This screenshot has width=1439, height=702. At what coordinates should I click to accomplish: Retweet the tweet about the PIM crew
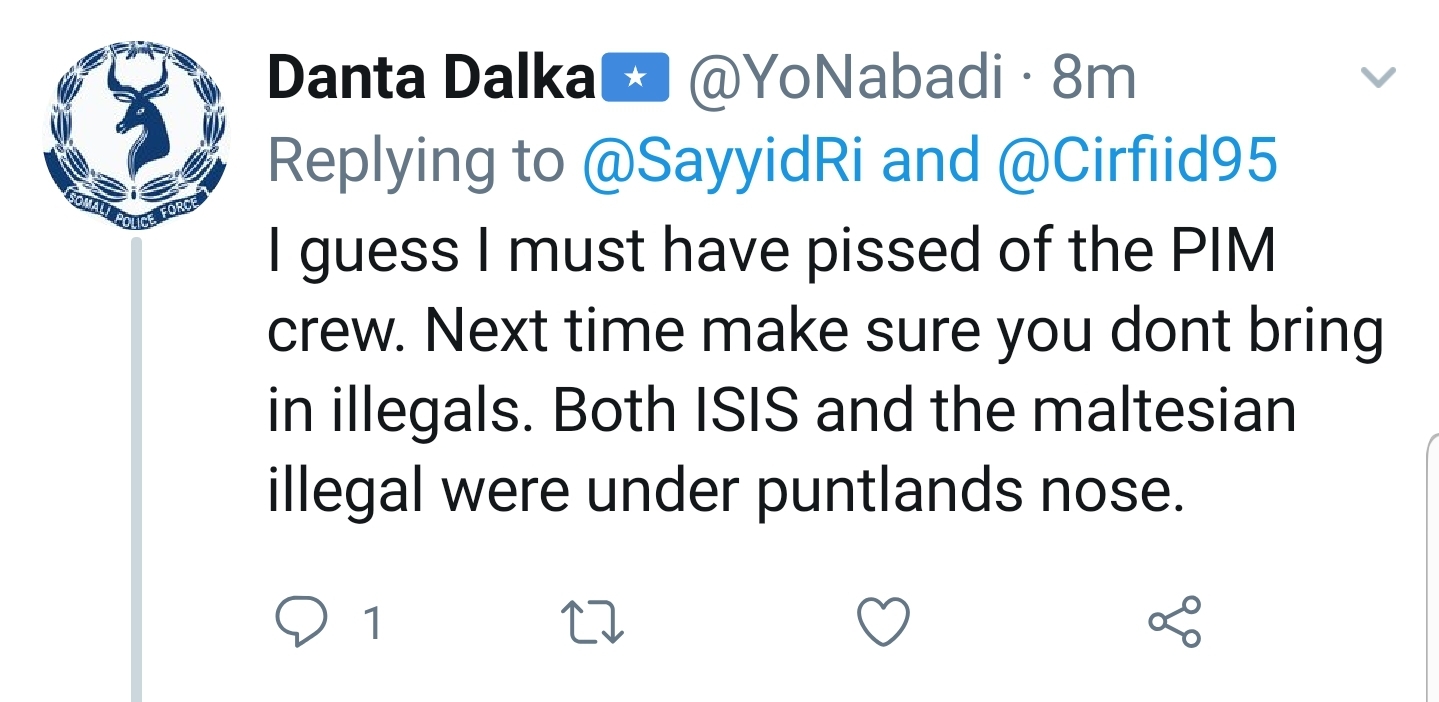[x=594, y=623]
